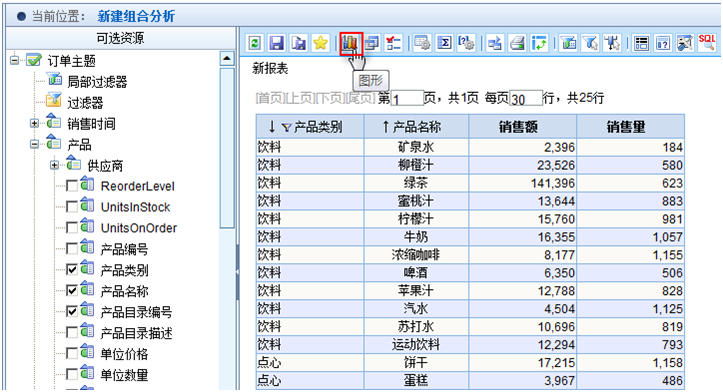
Task: Click the sigma aggregation icon
Action: click(444, 43)
